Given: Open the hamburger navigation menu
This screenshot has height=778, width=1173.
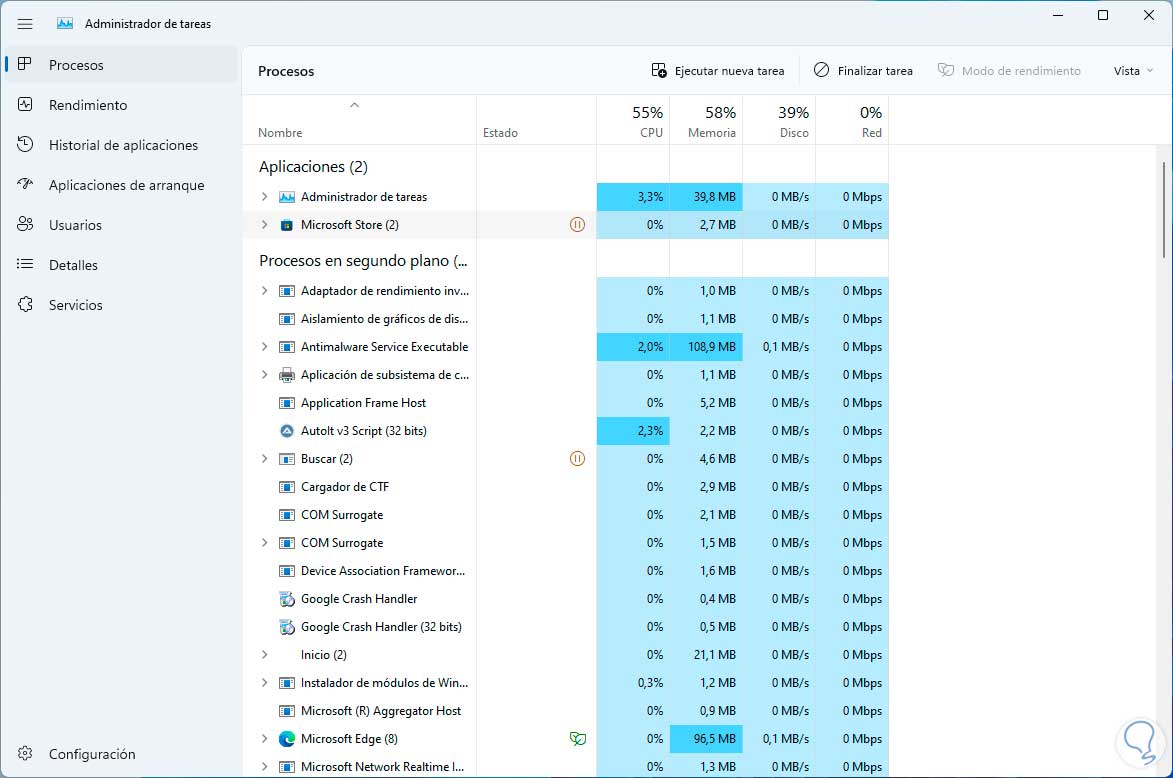Looking at the screenshot, I should pyautogui.click(x=25, y=24).
